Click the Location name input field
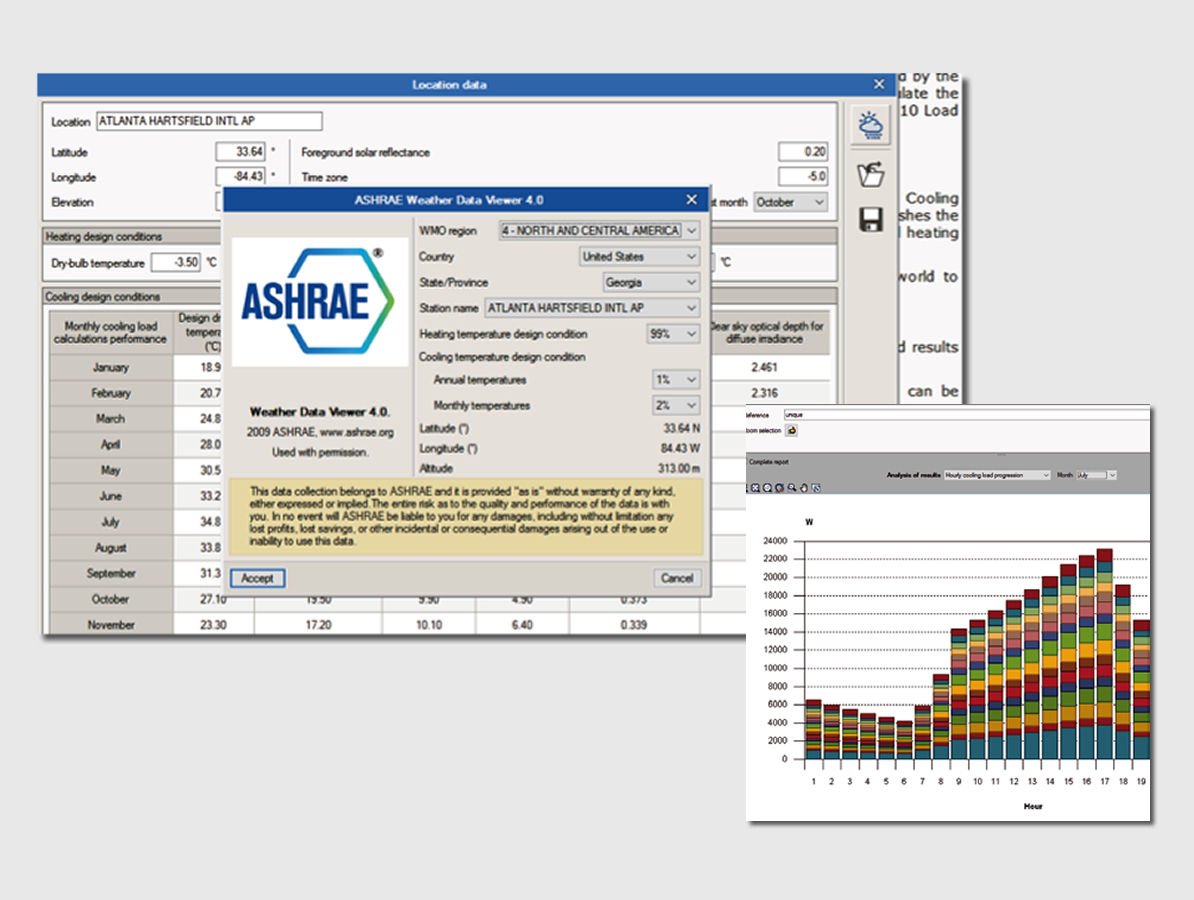 (x=209, y=121)
